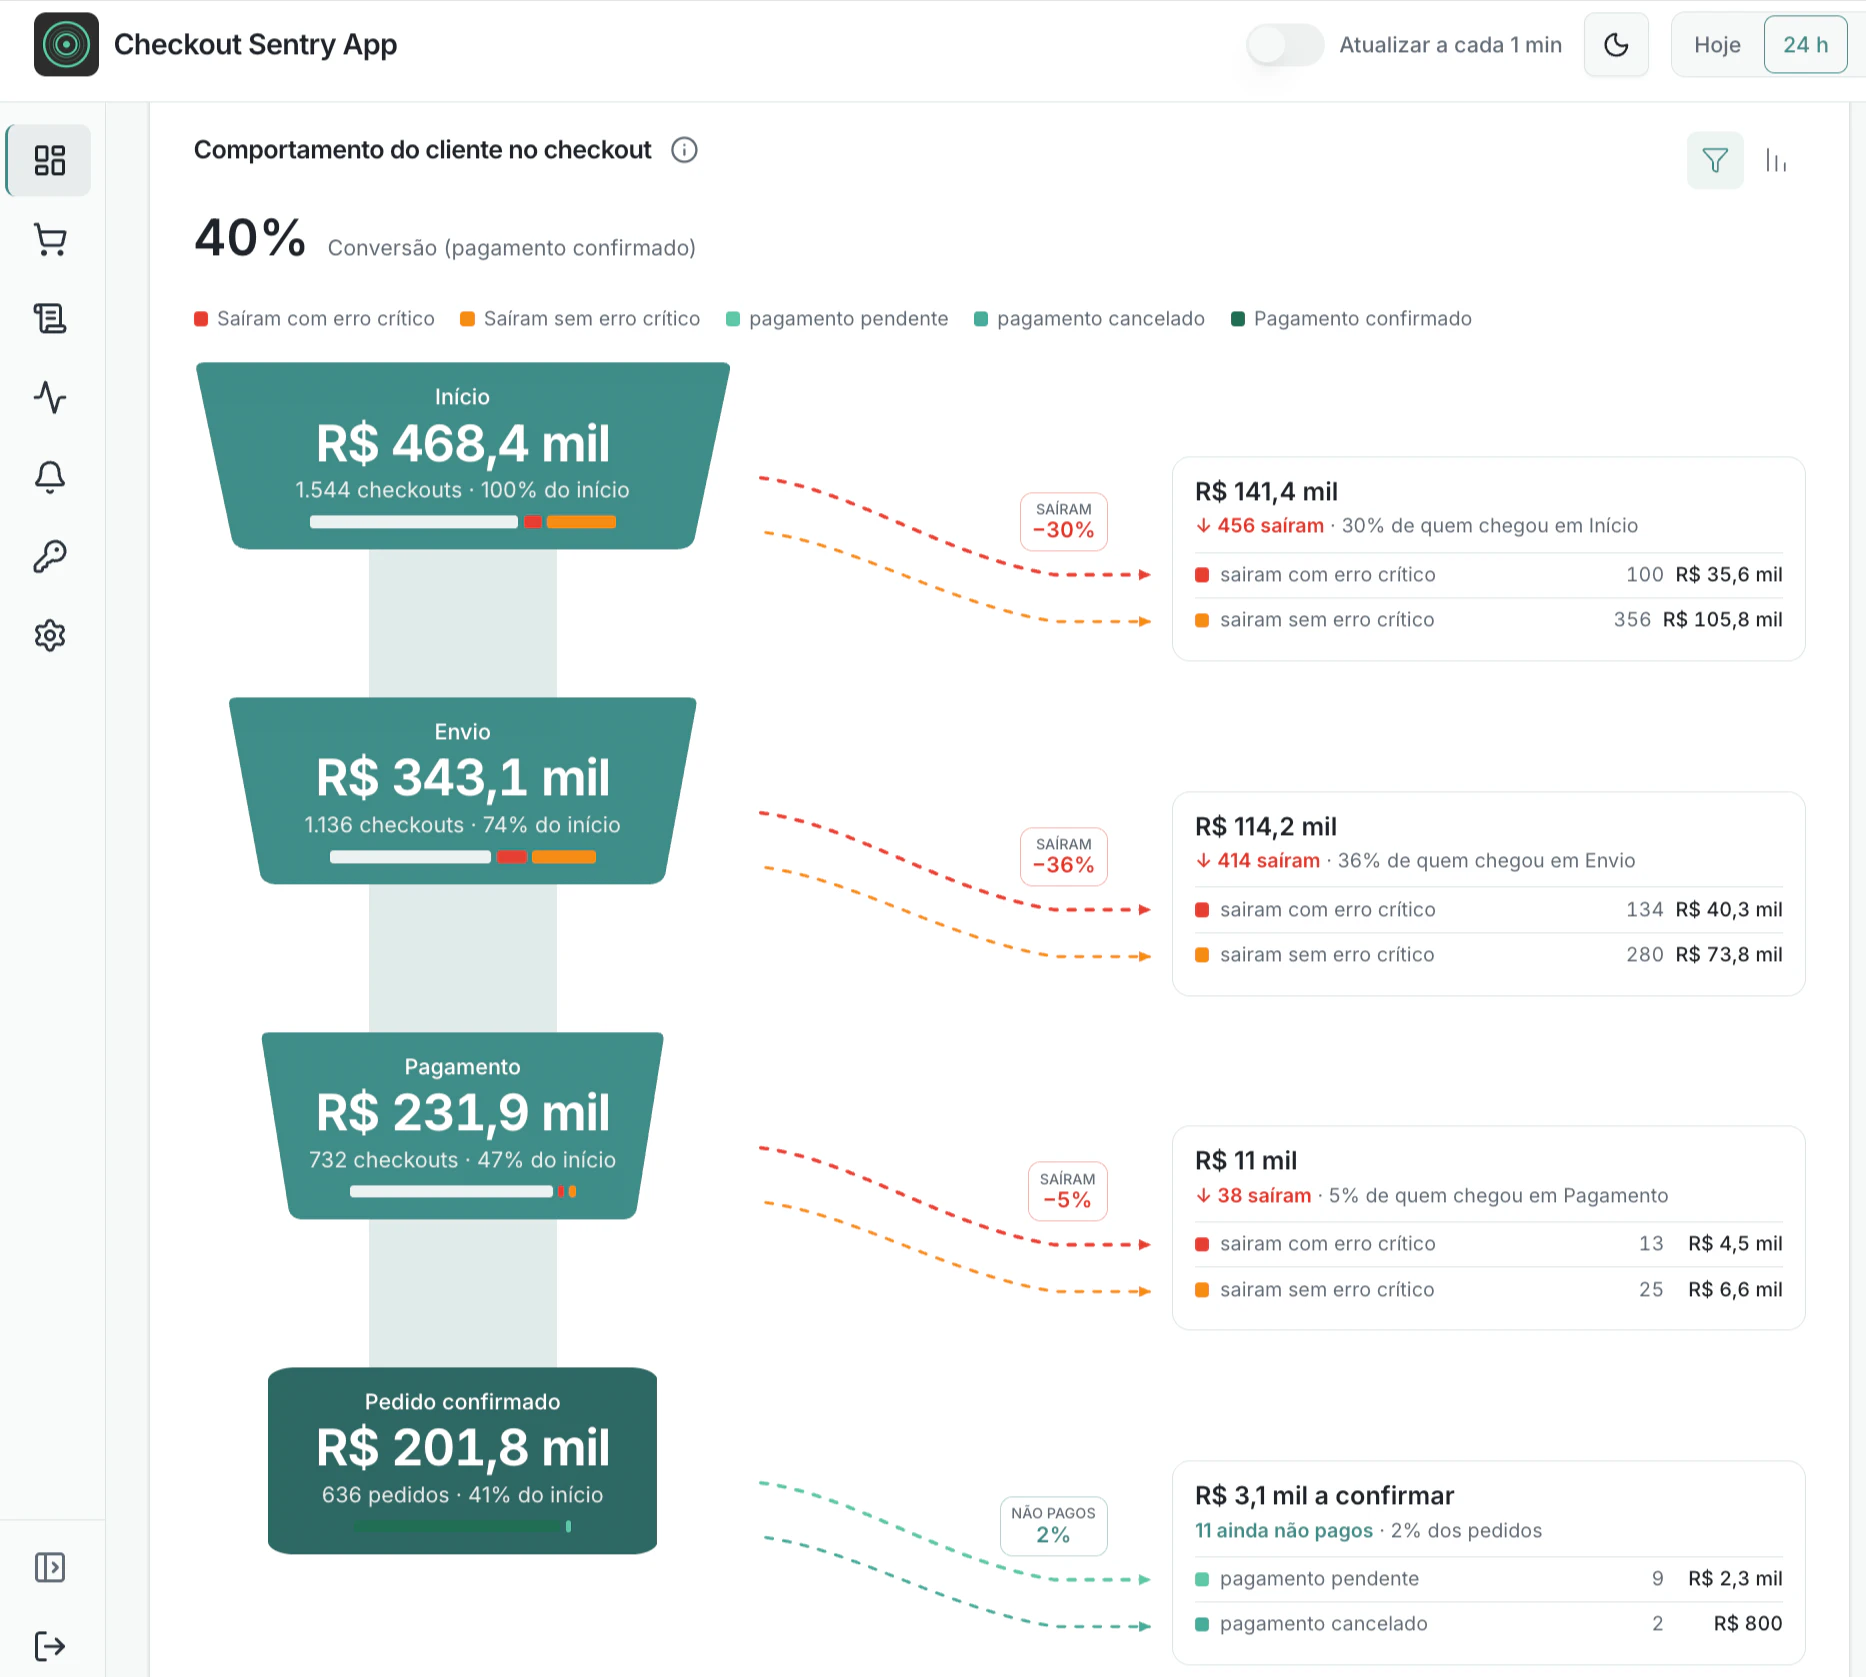Click 'R$ 35,6 mil' value row
The width and height of the screenshot is (1866, 1677).
[1489, 575]
